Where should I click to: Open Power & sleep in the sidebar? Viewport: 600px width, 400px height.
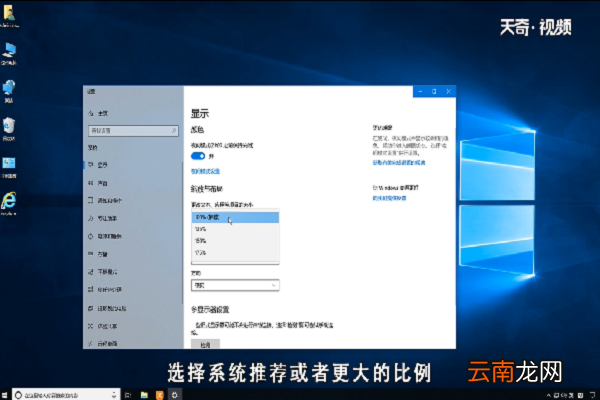(133, 236)
